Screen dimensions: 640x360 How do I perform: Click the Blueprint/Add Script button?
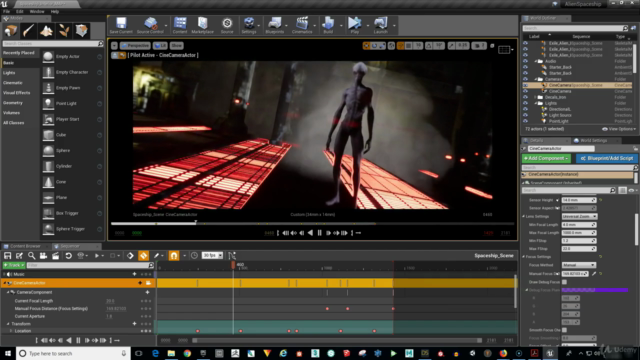pyautogui.click(x=607, y=158)
